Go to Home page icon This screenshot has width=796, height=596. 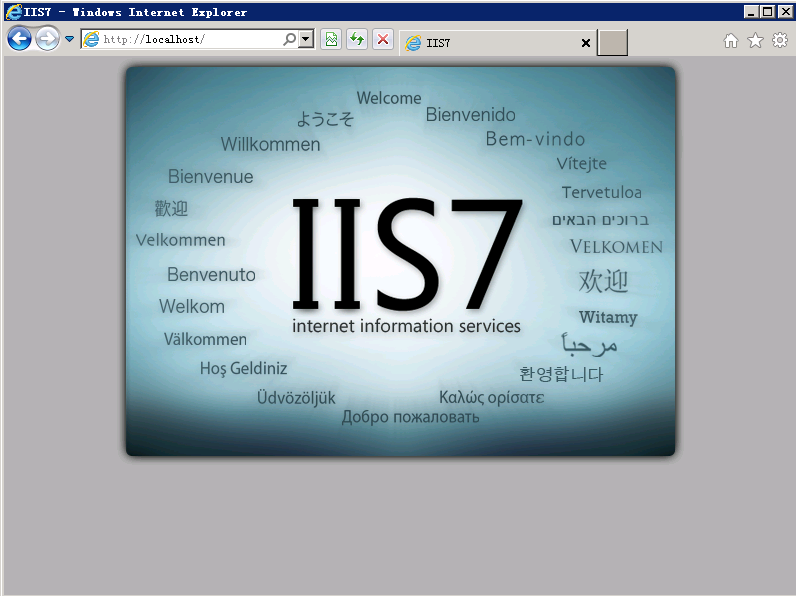tap(731, 41)
